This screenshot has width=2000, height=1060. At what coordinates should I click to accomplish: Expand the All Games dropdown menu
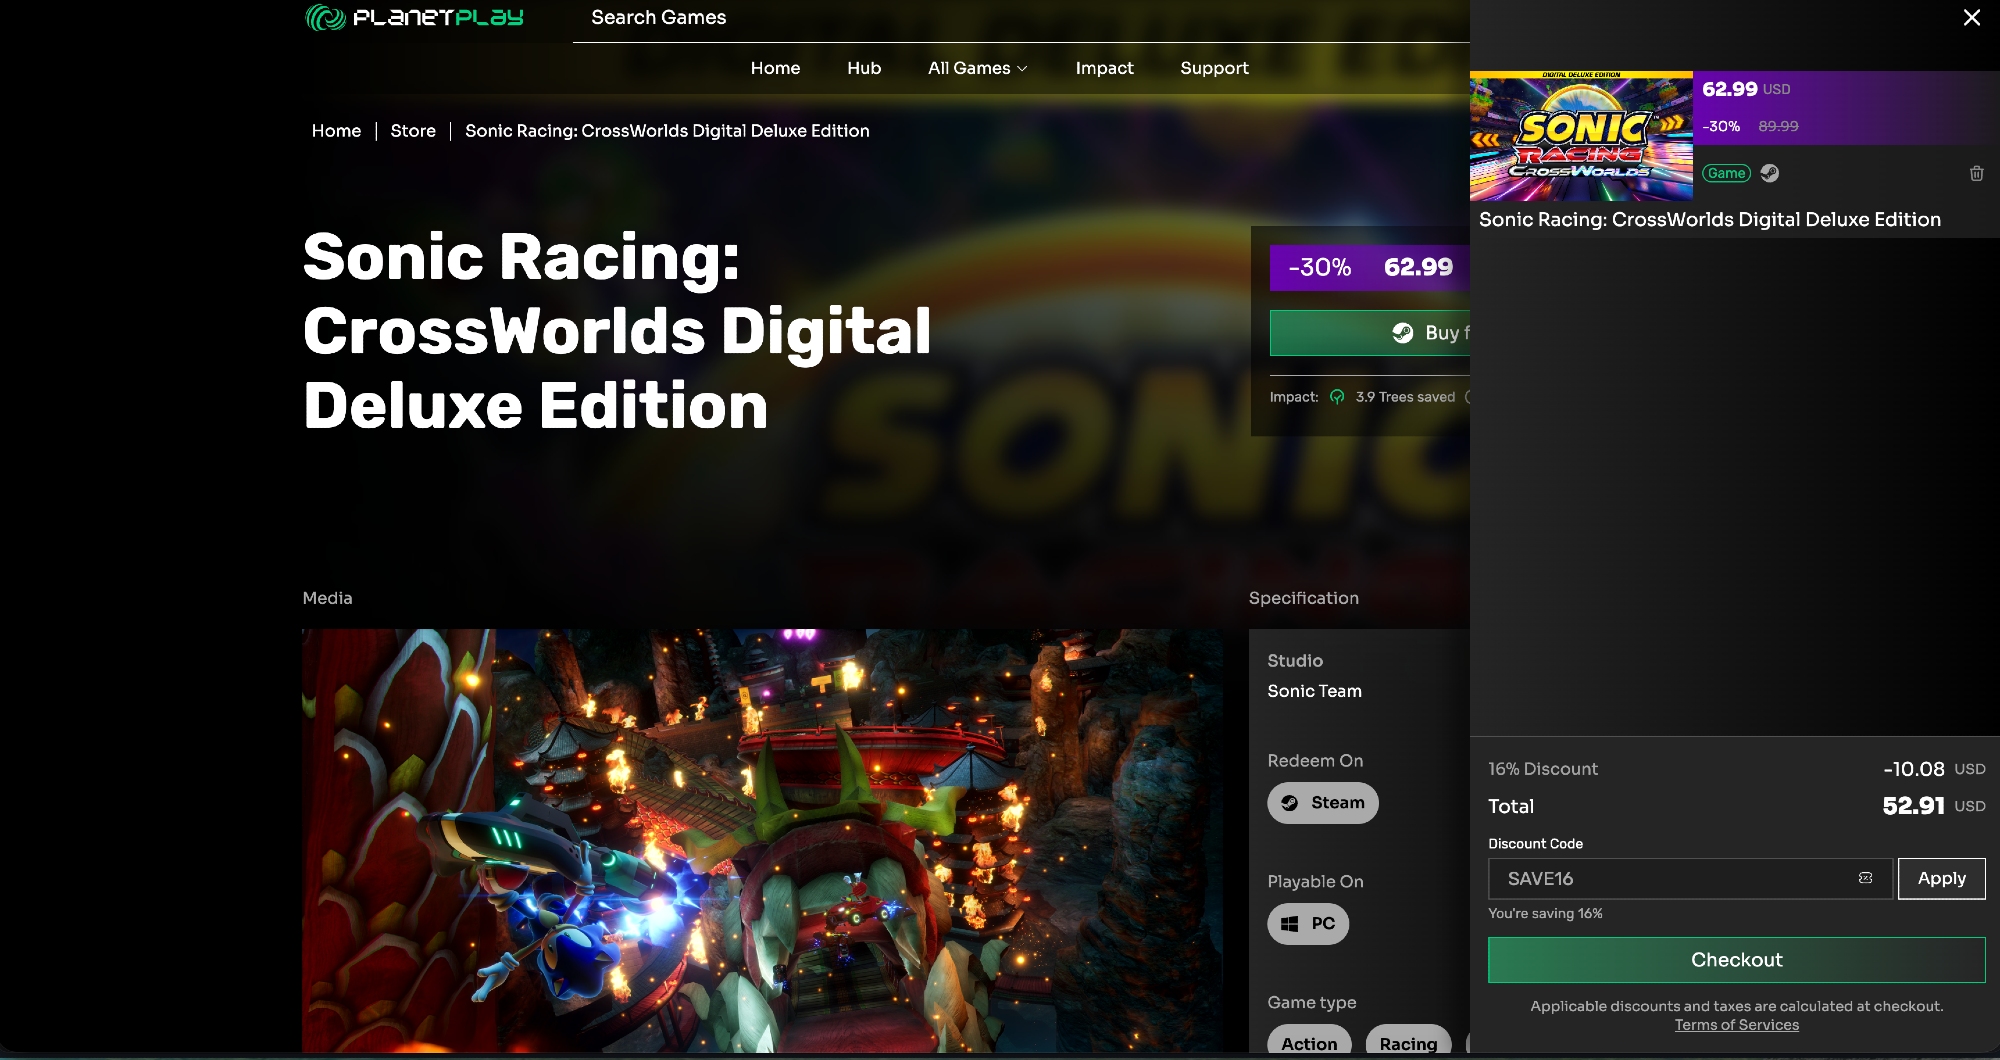coord(977,68)
